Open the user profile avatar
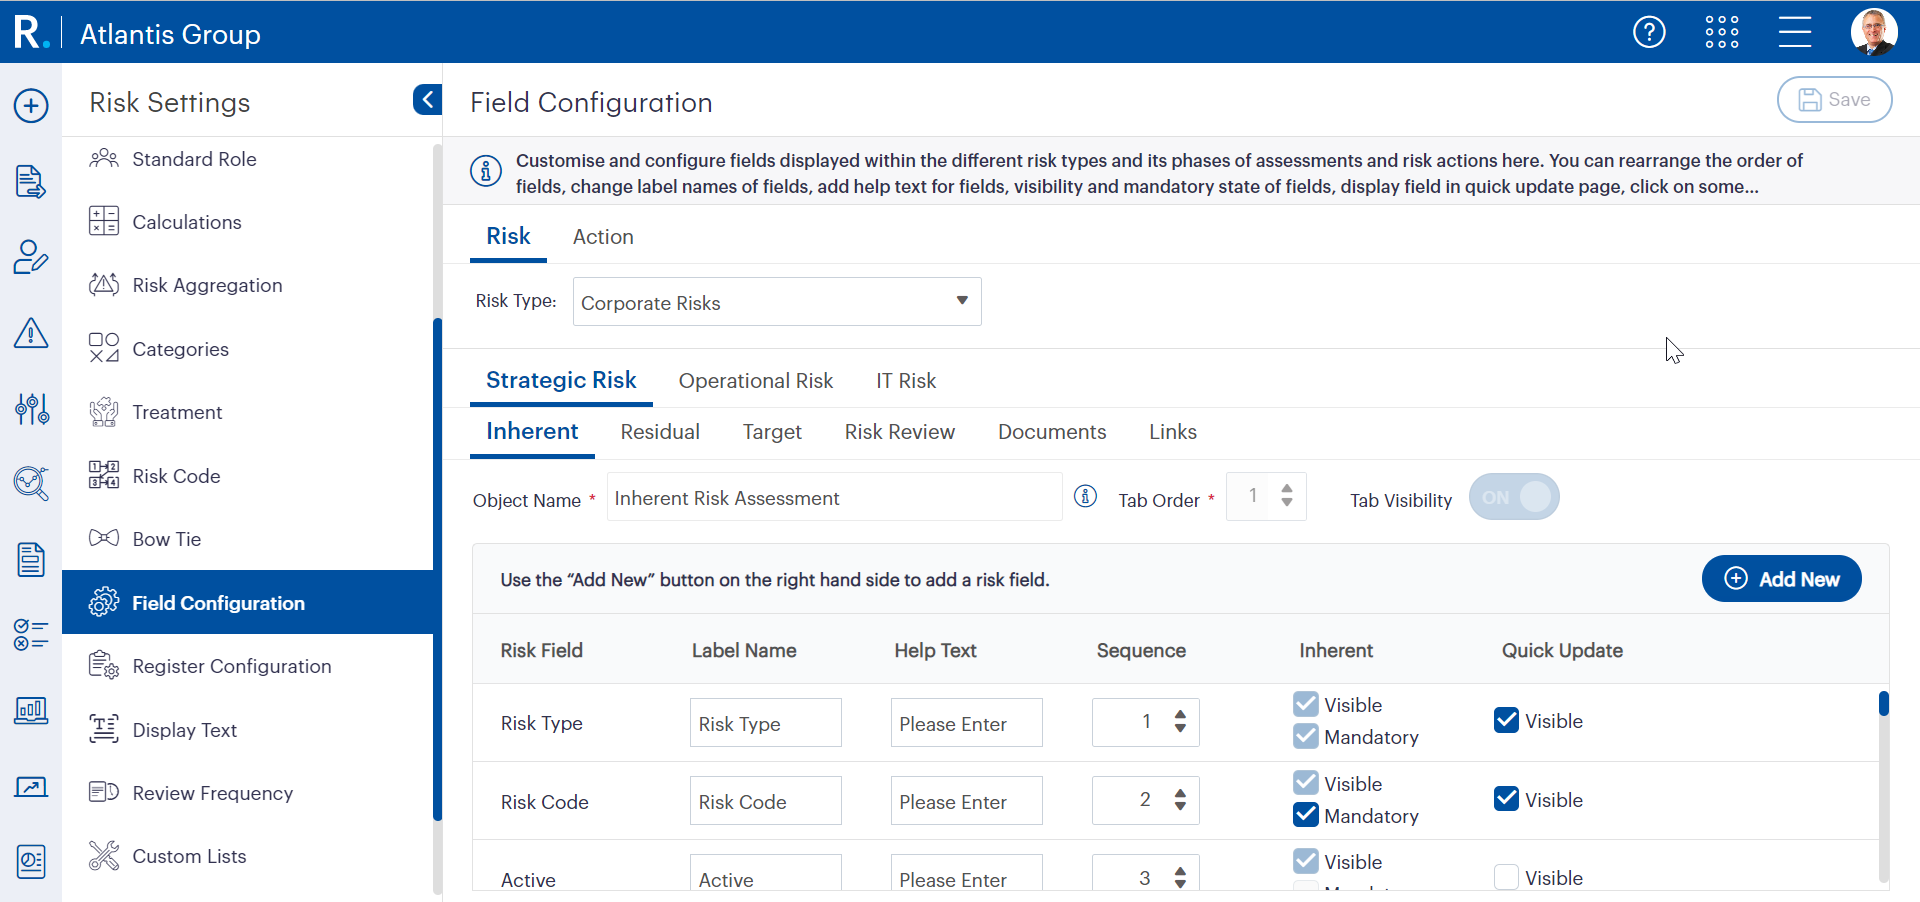Screen dimensions: 1920x902 (x=1874, y=32)
